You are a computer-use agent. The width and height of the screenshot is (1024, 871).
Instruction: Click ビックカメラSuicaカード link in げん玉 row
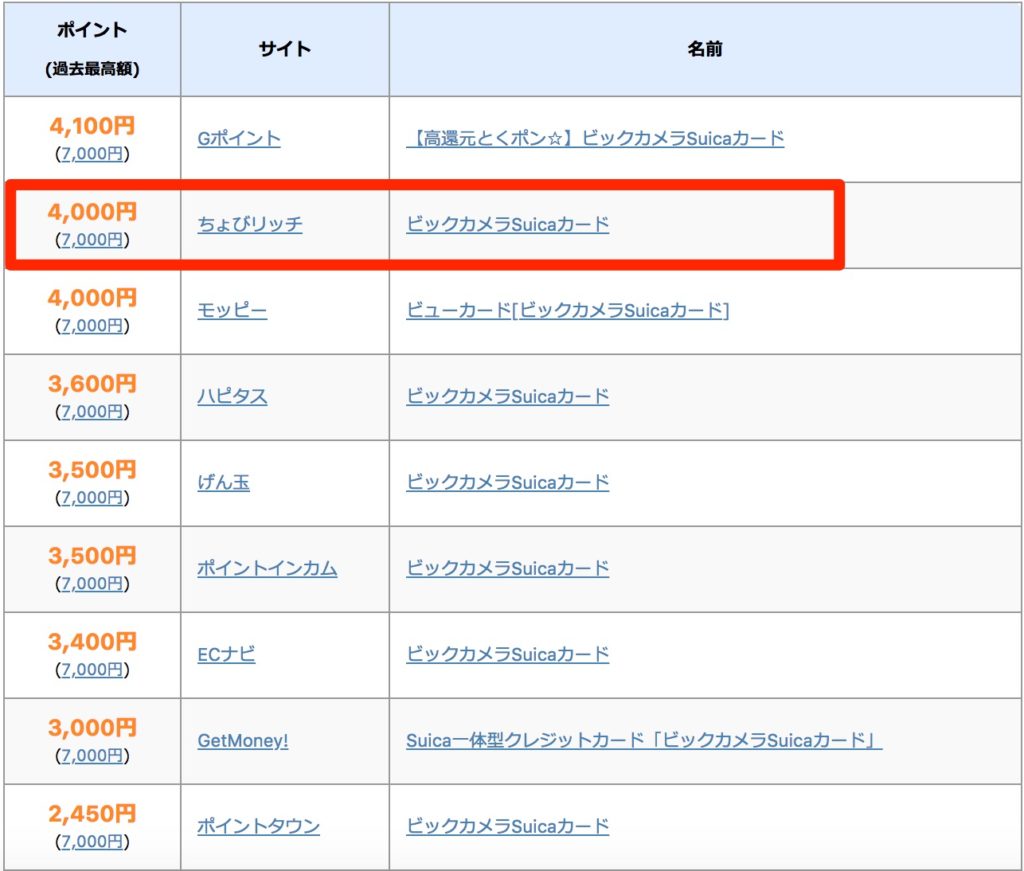[507, 483]
